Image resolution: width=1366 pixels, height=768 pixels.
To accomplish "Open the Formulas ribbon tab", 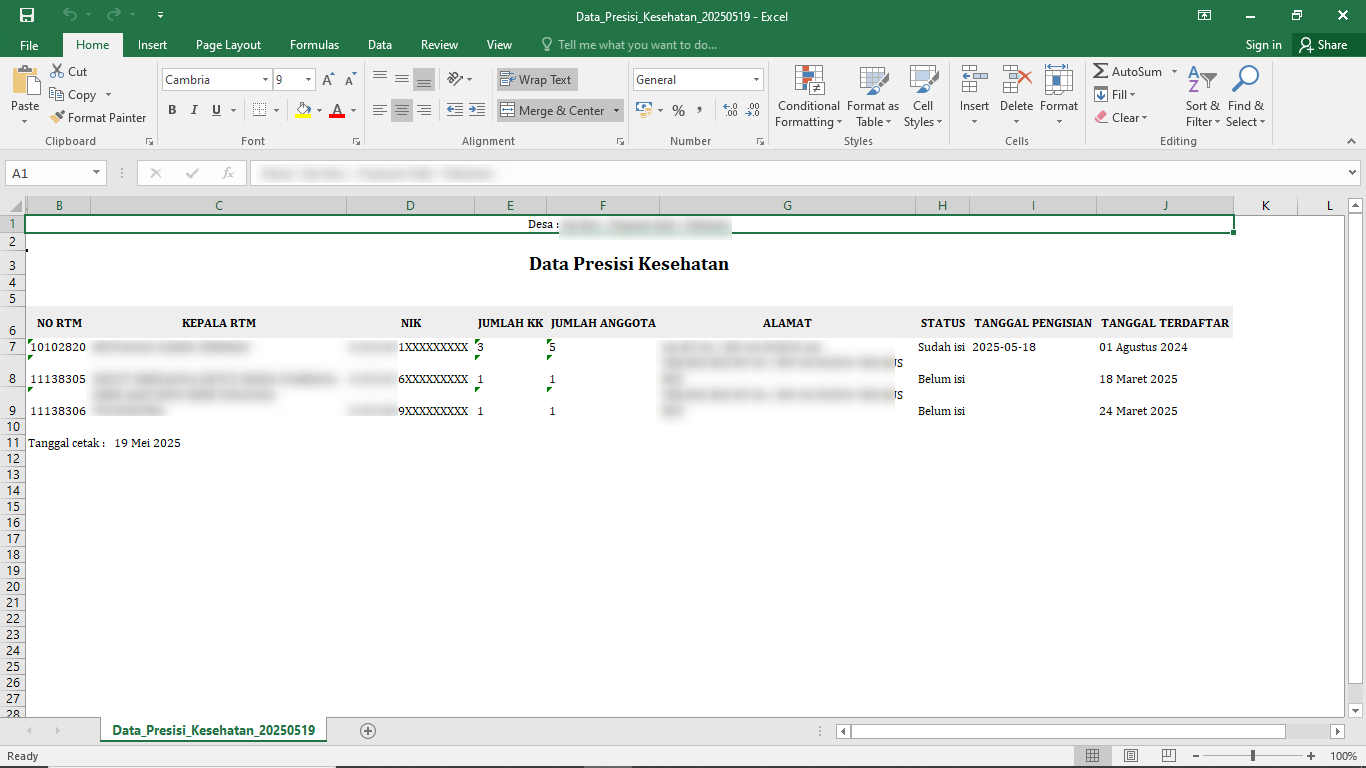I will (x=314, y=45).
